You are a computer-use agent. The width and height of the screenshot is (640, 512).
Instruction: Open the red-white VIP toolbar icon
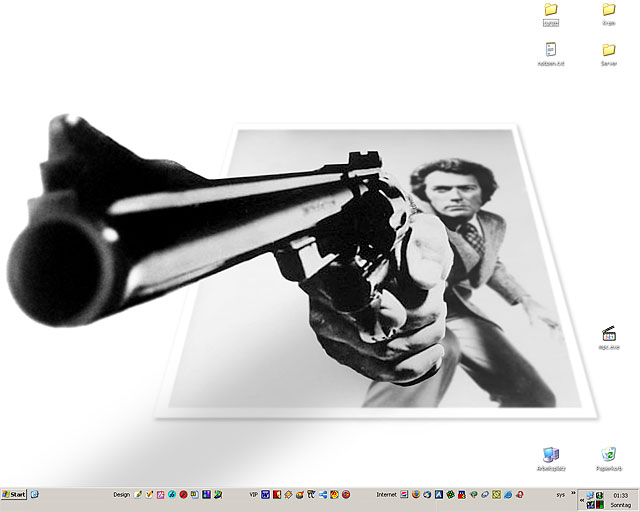(x=277, y=494)
